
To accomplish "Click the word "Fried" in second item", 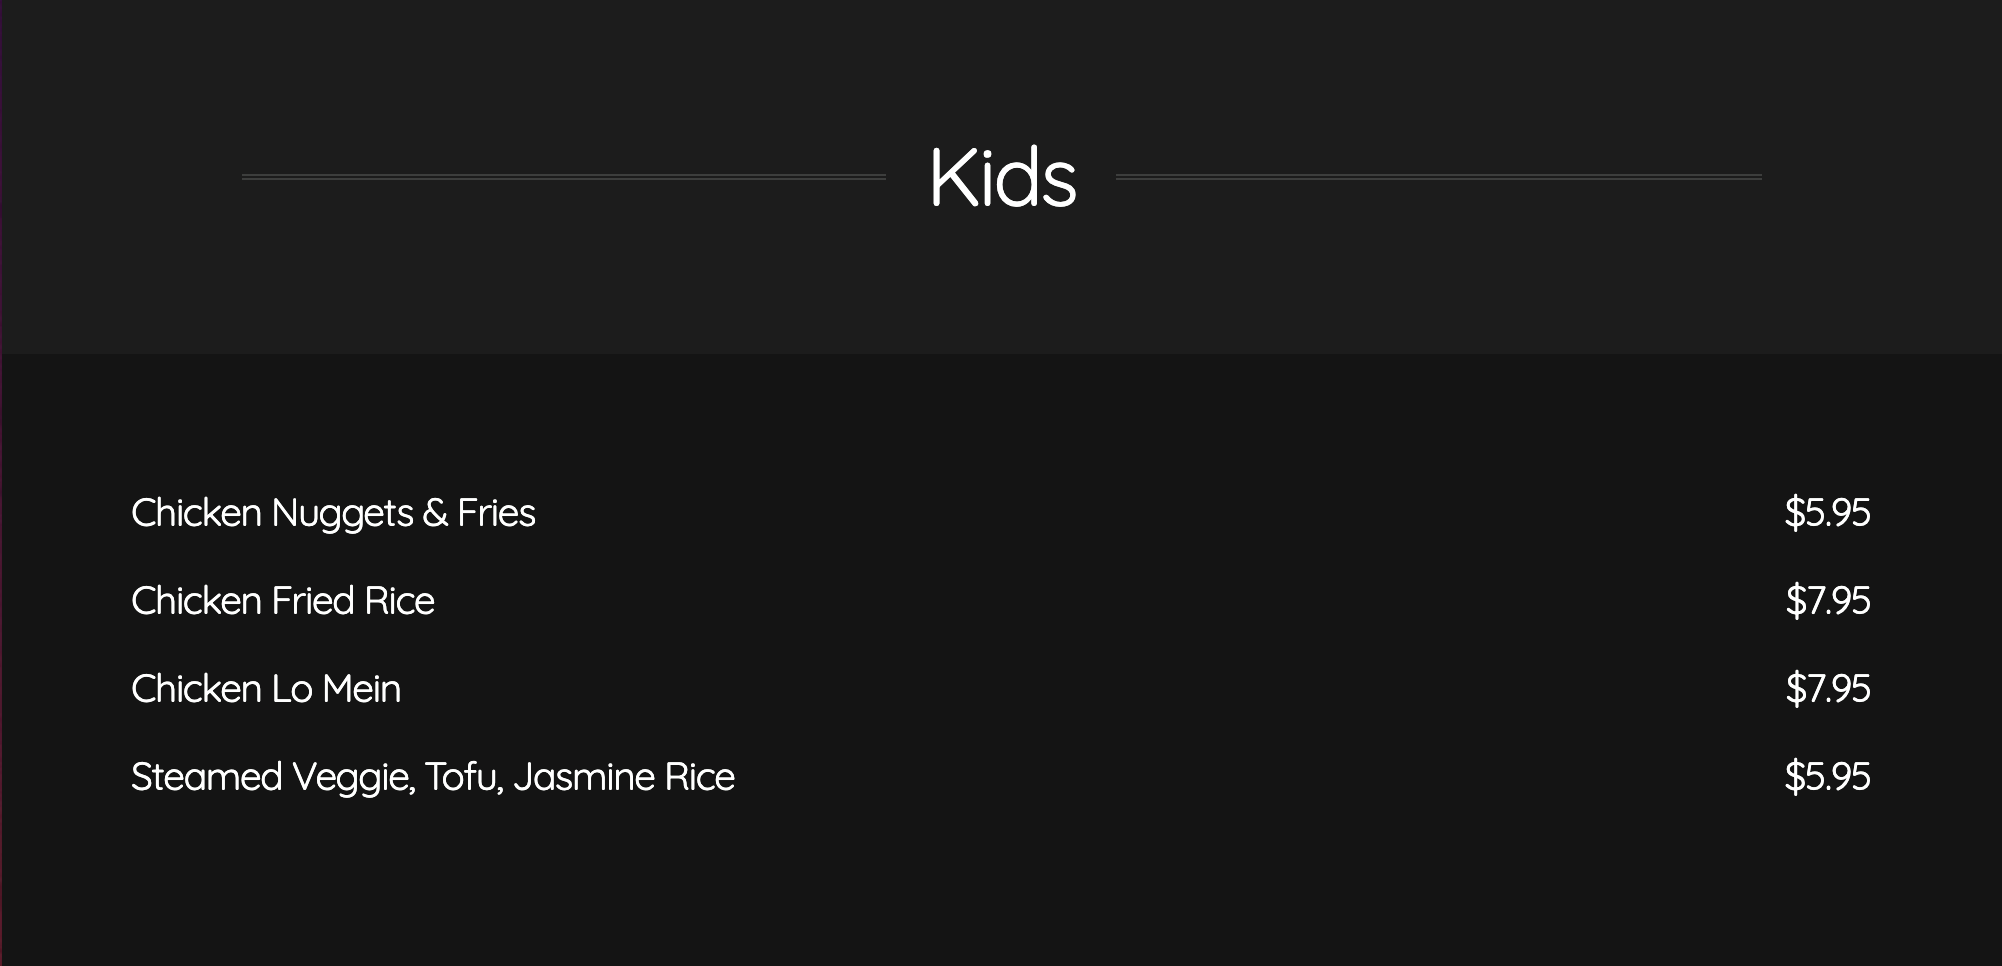I will [x=313, y=601].
